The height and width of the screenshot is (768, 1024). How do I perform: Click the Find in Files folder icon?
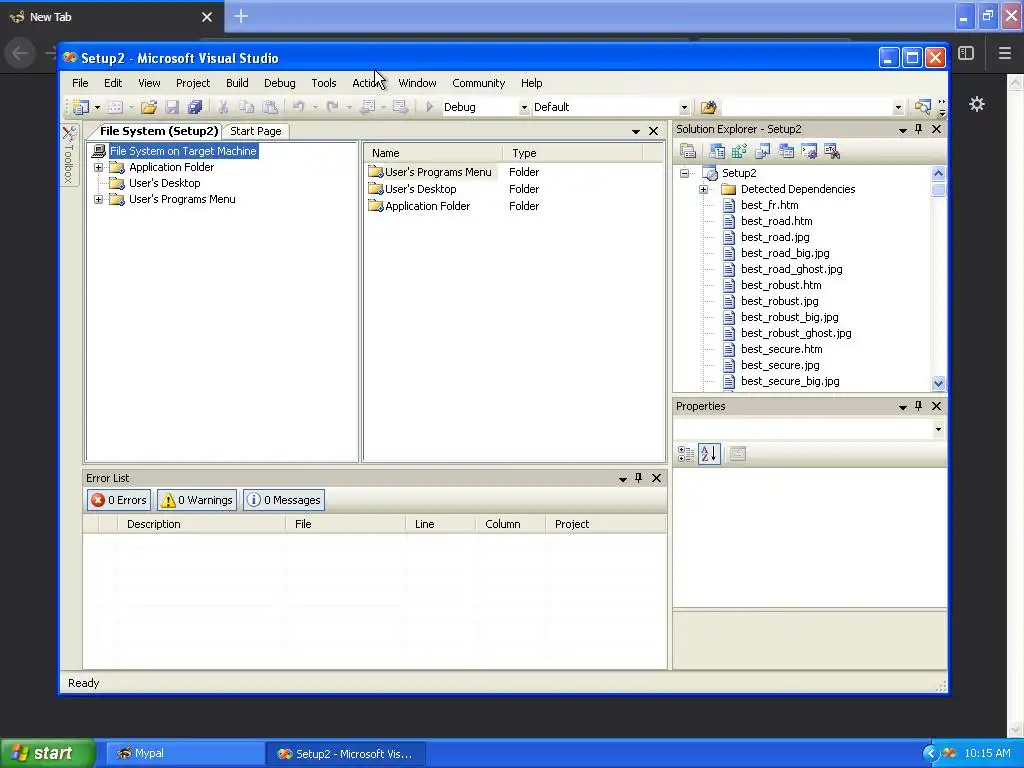(x=709, y=107)
